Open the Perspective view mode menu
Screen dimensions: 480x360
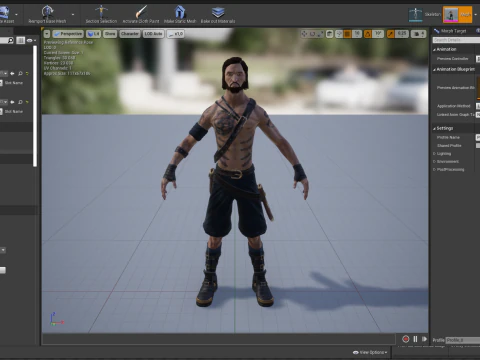68,34
